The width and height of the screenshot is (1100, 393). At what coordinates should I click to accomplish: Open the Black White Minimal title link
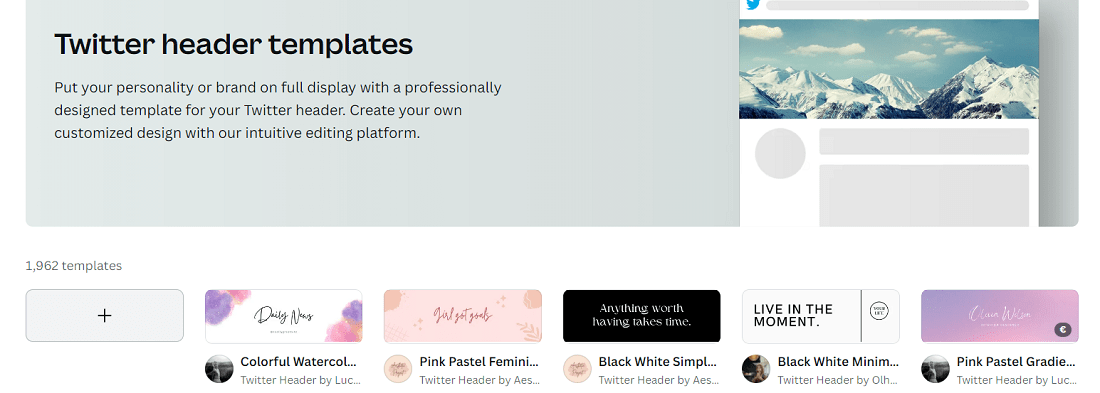[838, 362]
